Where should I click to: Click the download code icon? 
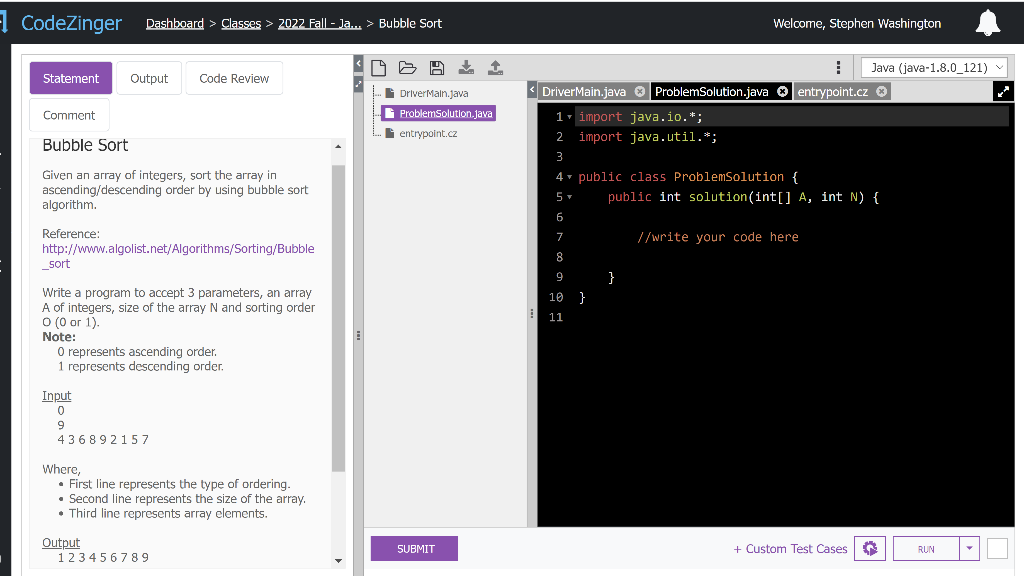point(466,68)
